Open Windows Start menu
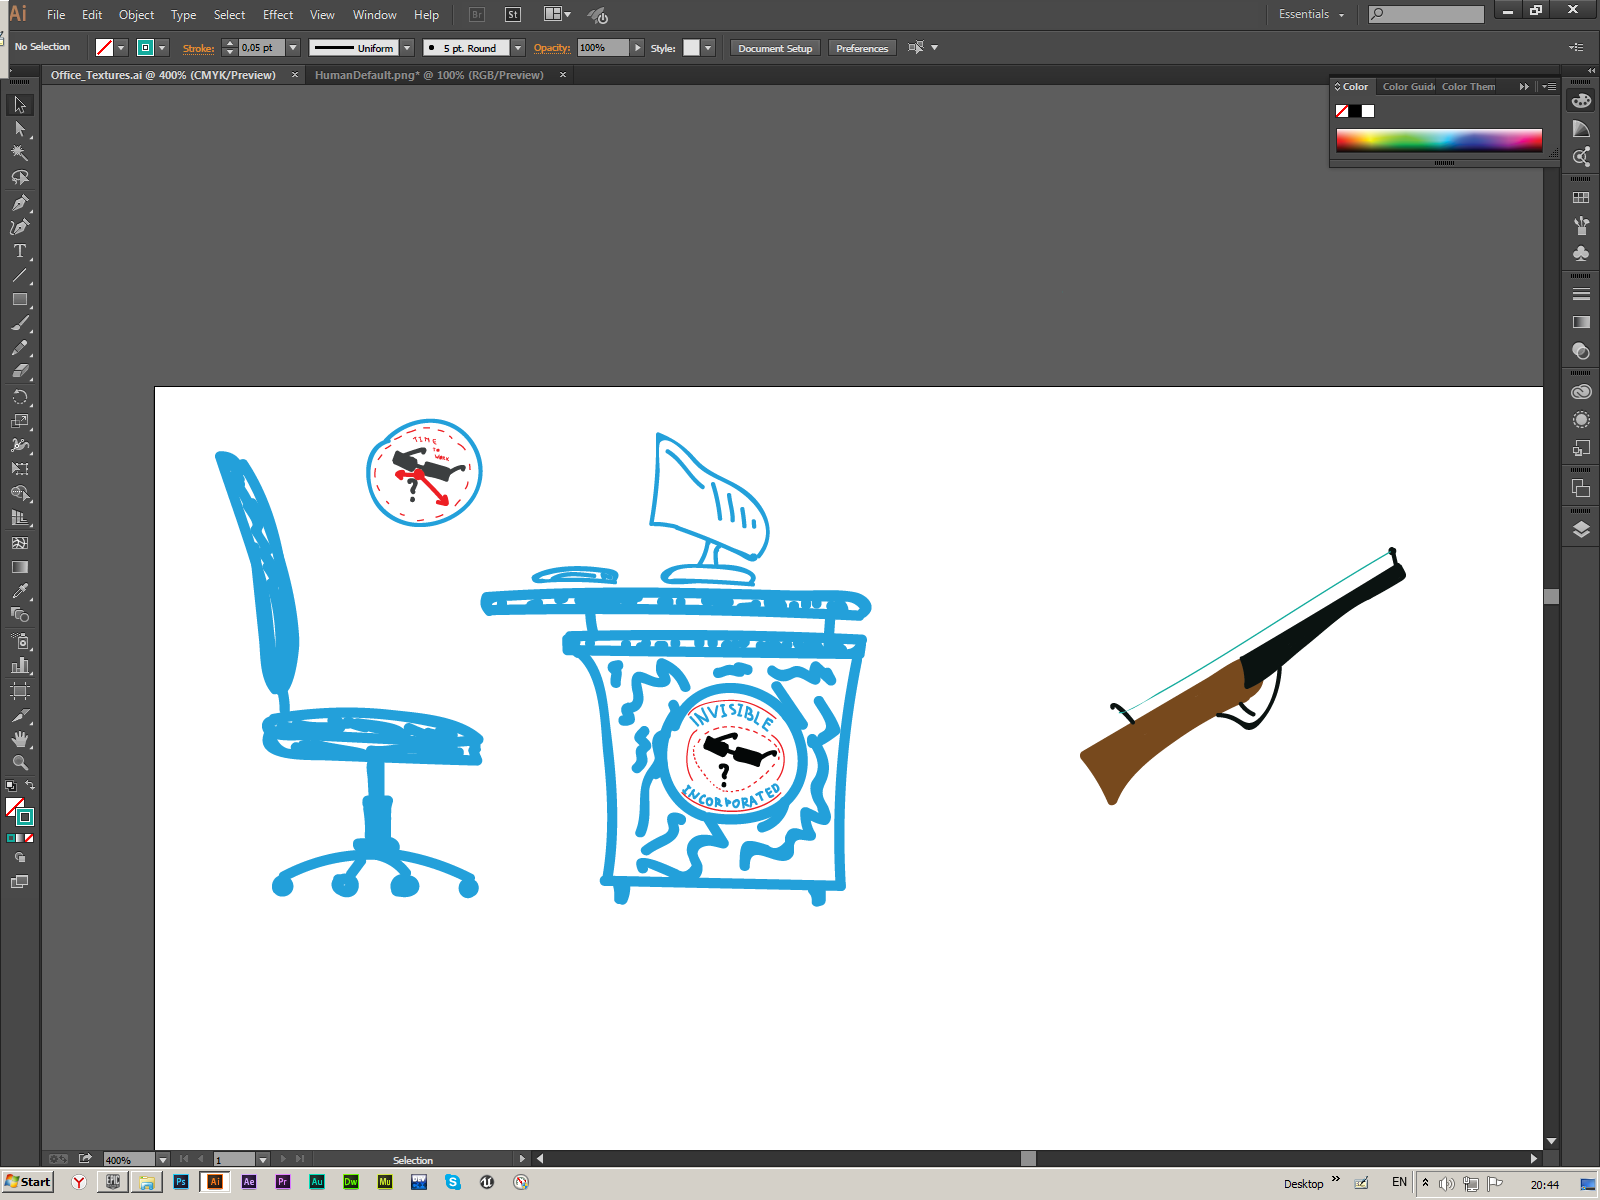Image resolution: width=1600 pixels, height=1200 pixels. point(28,1182)
